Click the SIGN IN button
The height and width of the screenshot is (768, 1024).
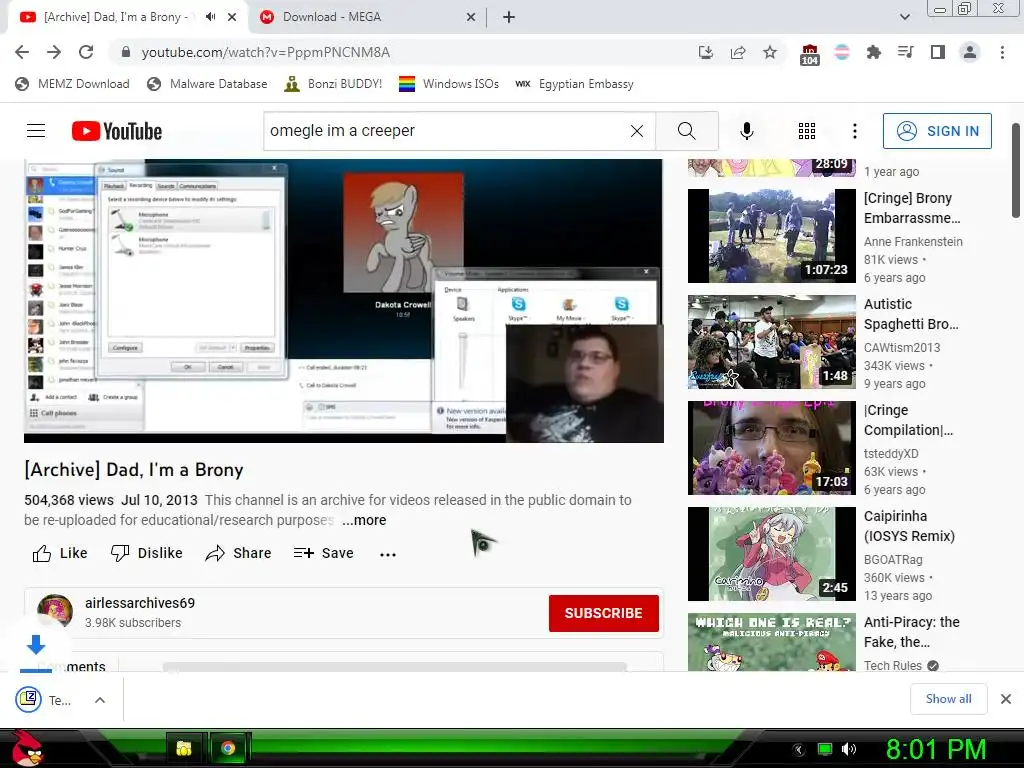(937, 131)
